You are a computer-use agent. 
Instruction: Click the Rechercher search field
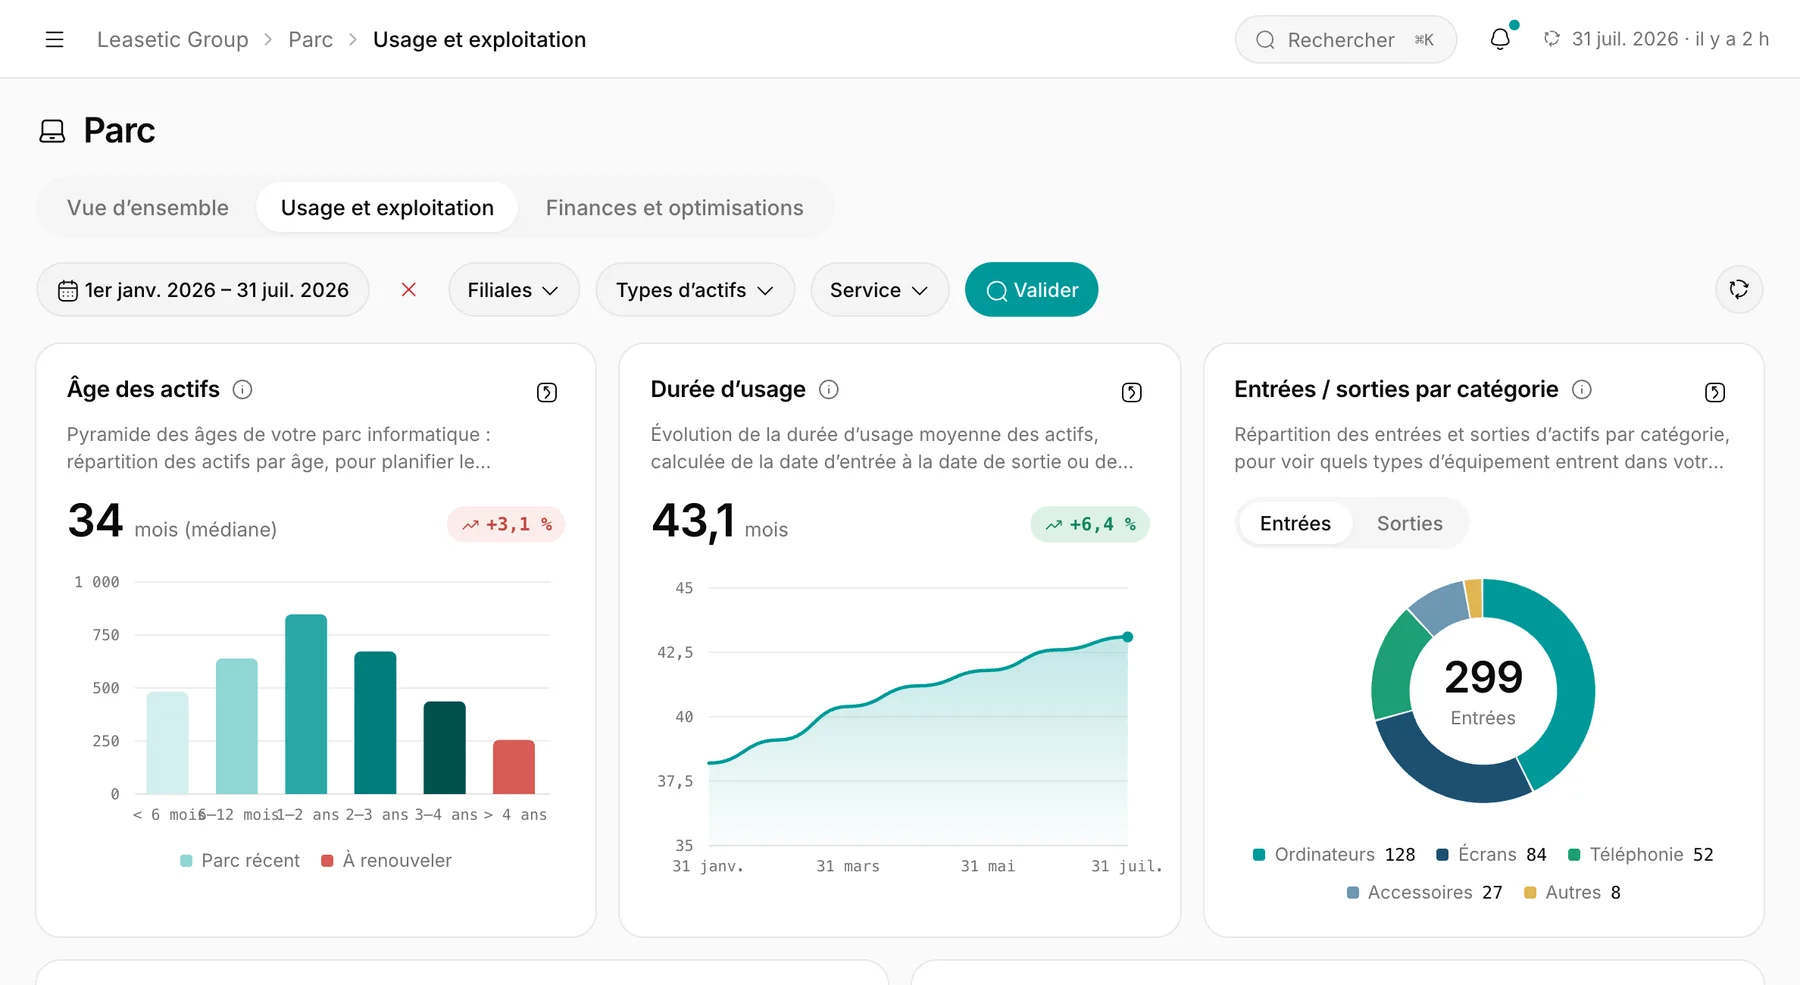[x=1346, y=40]
